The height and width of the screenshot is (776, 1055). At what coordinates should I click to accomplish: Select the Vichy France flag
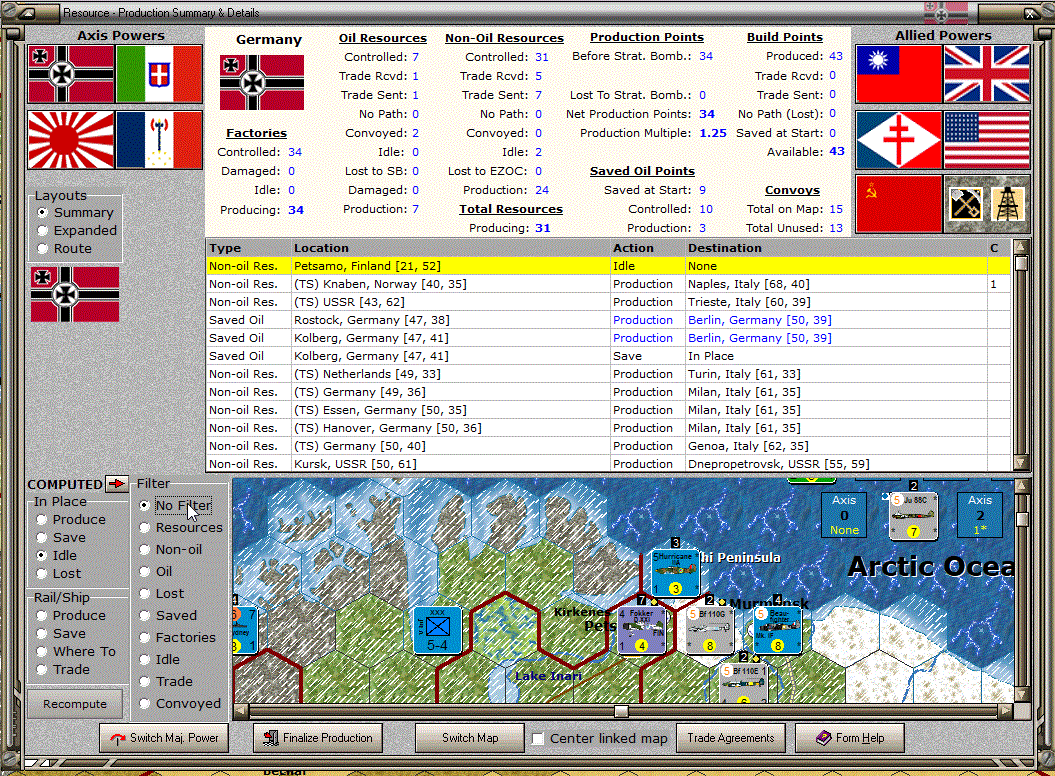click(159, 140)
